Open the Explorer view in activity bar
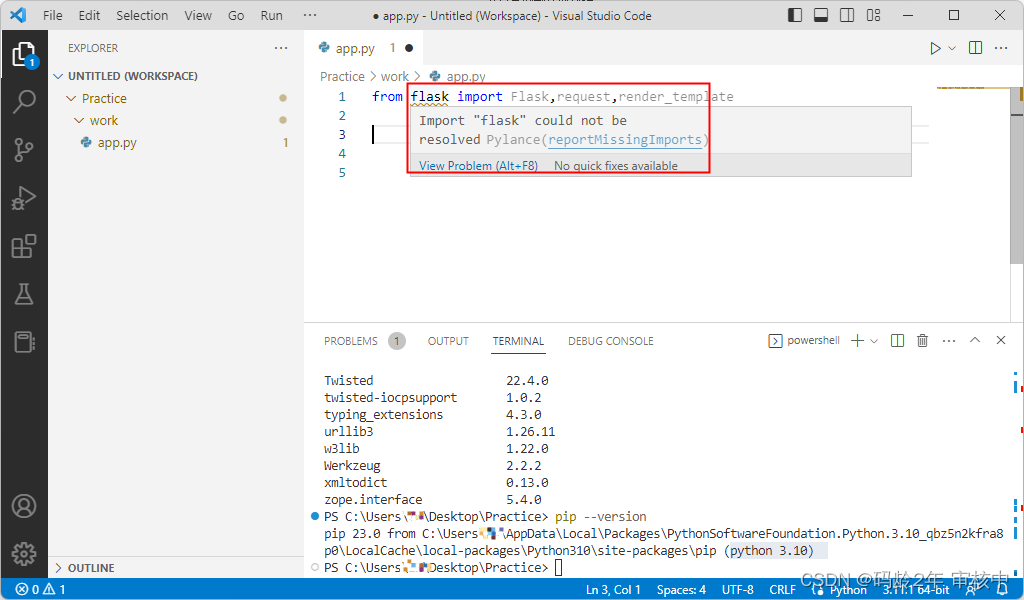 (24, 54)
